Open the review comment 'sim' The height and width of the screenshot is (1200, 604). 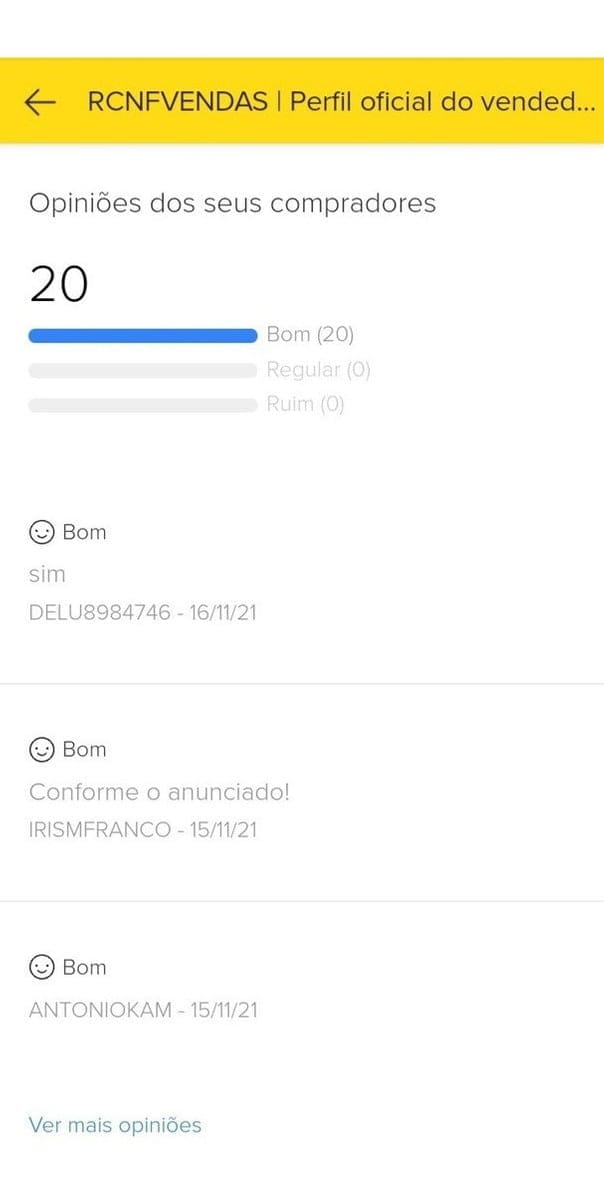[x=47, y=575]
